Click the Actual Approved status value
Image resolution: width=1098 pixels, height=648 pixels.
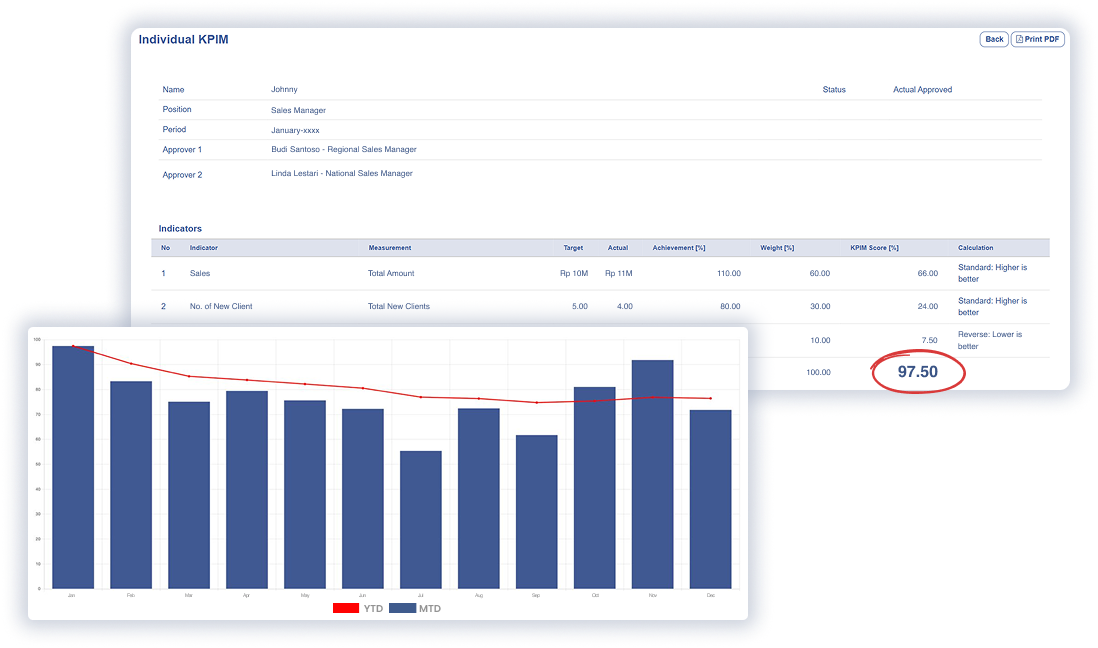click(922, 90)
